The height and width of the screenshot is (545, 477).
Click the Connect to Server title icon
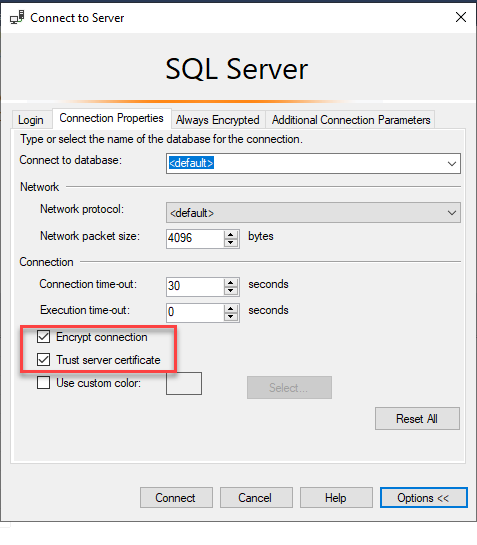tap(17, 17)
